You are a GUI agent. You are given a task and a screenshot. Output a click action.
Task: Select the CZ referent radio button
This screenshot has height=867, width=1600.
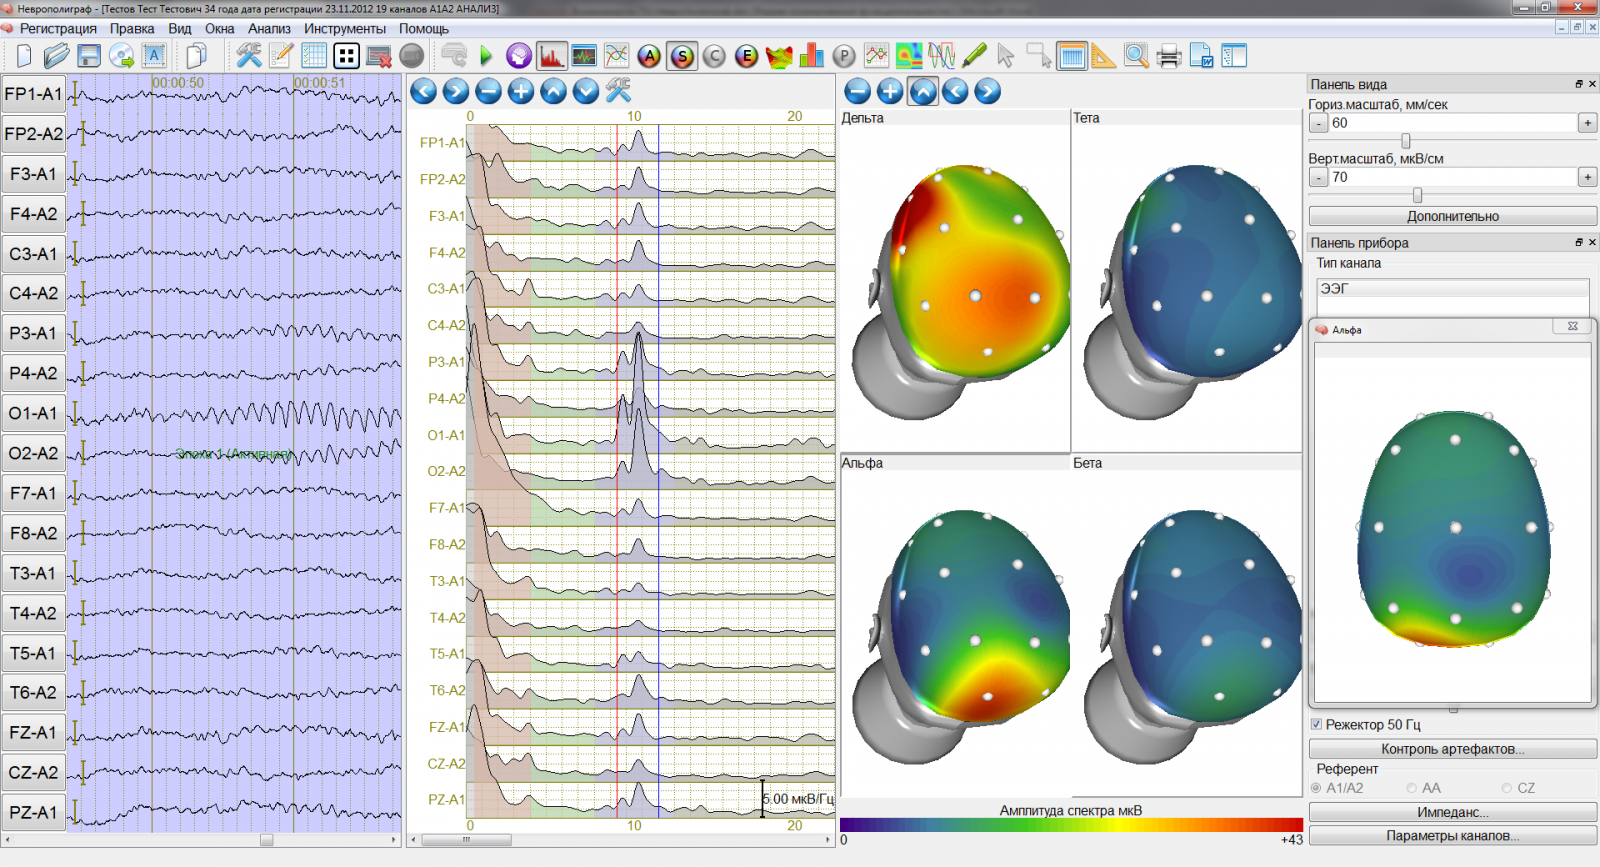1507,788
